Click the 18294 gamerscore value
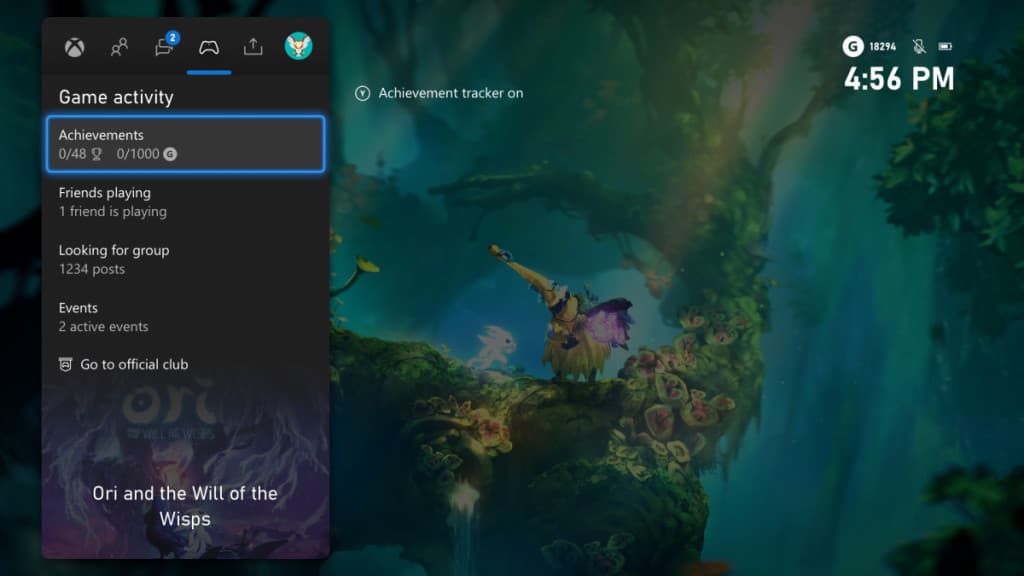This screenshot has height=576, width=1024. click(883, 46)
